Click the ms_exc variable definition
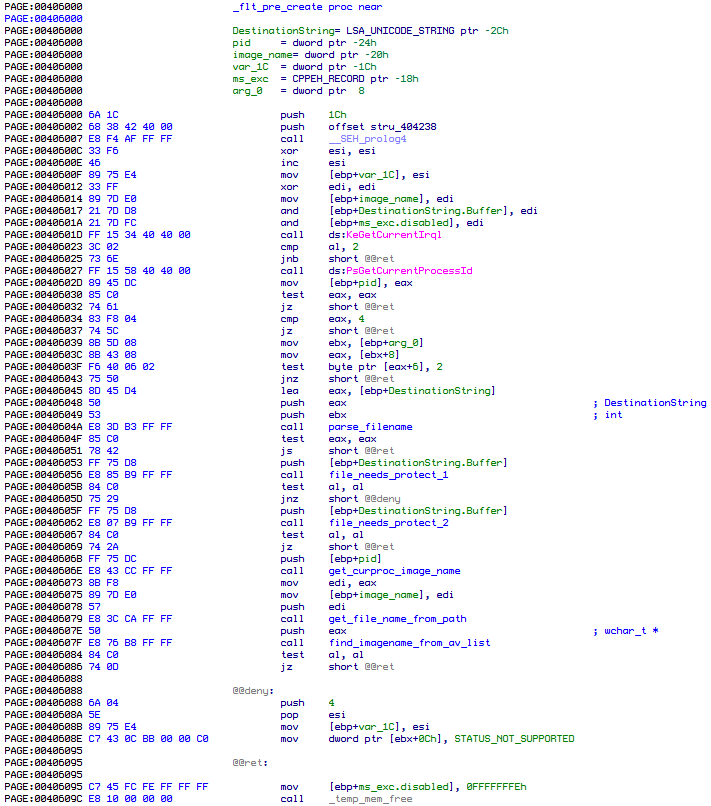 click(325, 79)
